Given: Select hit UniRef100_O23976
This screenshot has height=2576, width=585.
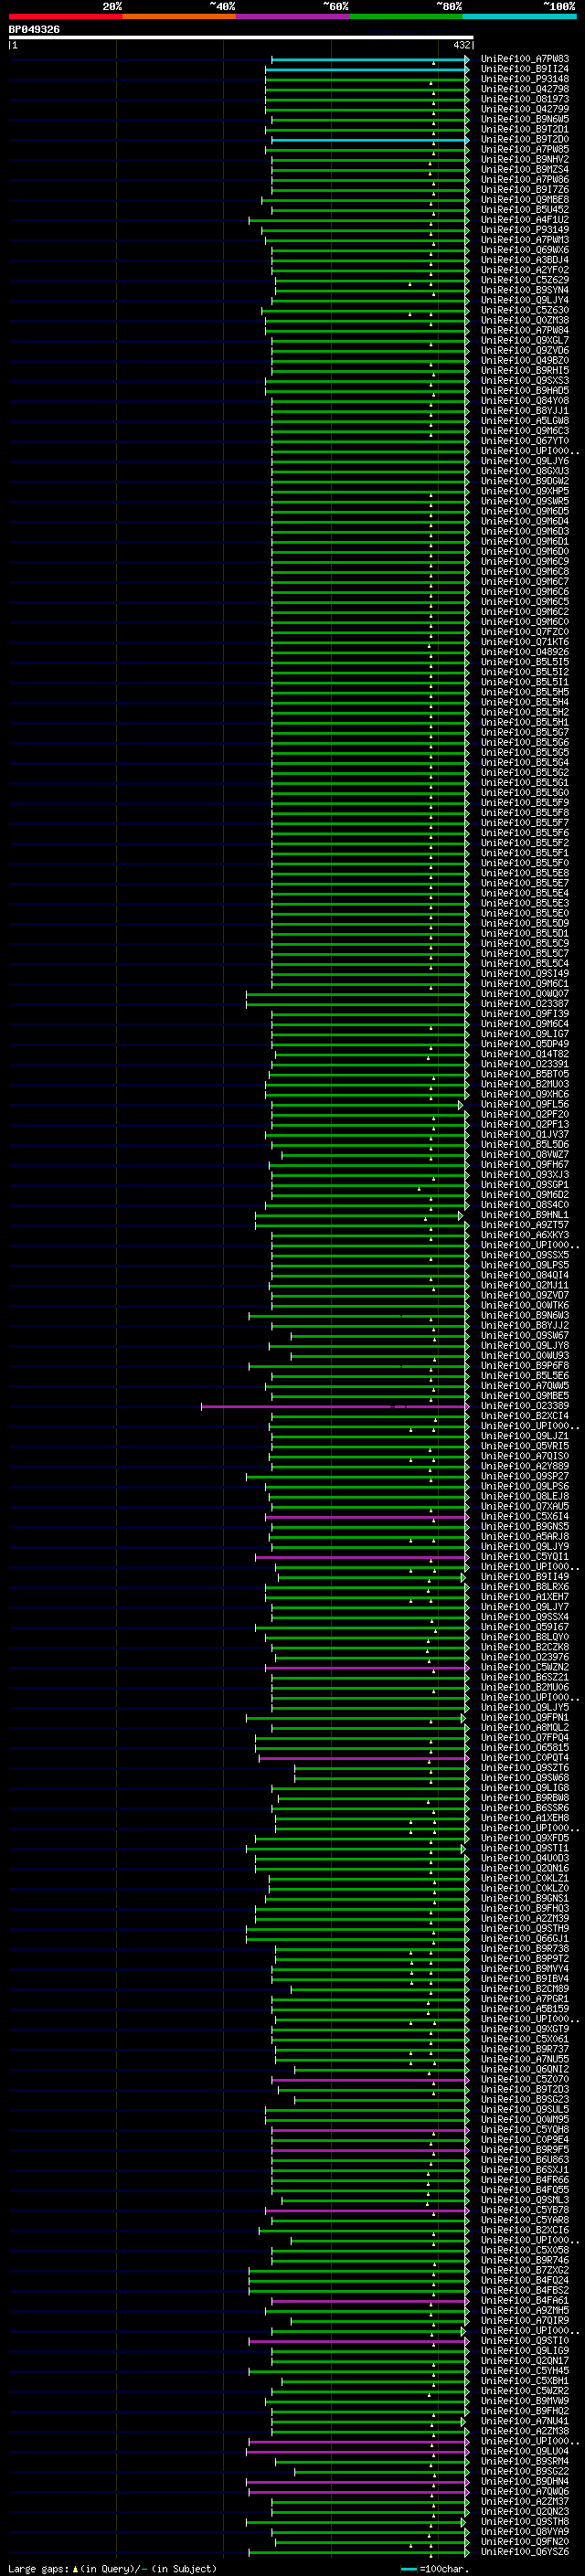Looking at the screenshot, I should pyautogui.click(x=524, y=1657).
